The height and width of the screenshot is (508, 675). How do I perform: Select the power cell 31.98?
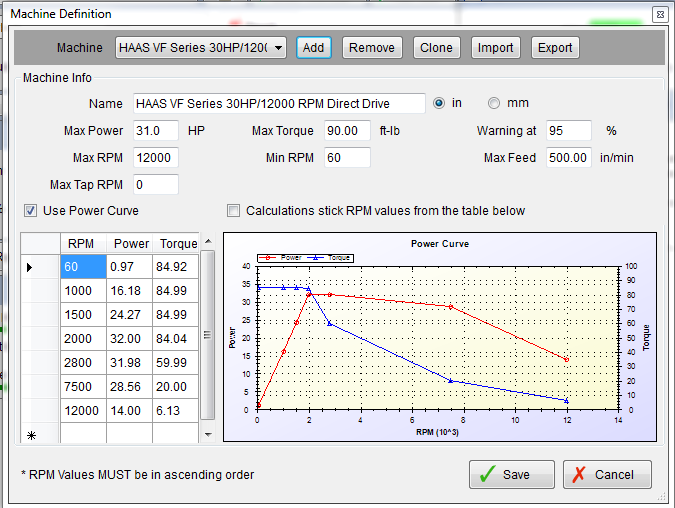tap(129, 362)
